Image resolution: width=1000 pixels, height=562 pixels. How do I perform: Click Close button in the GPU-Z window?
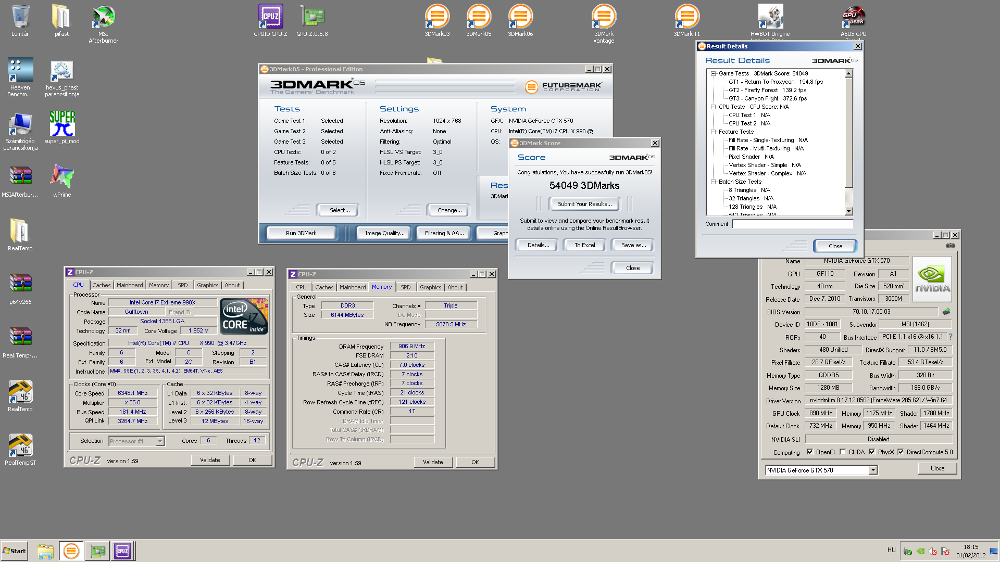coord(937,468)
